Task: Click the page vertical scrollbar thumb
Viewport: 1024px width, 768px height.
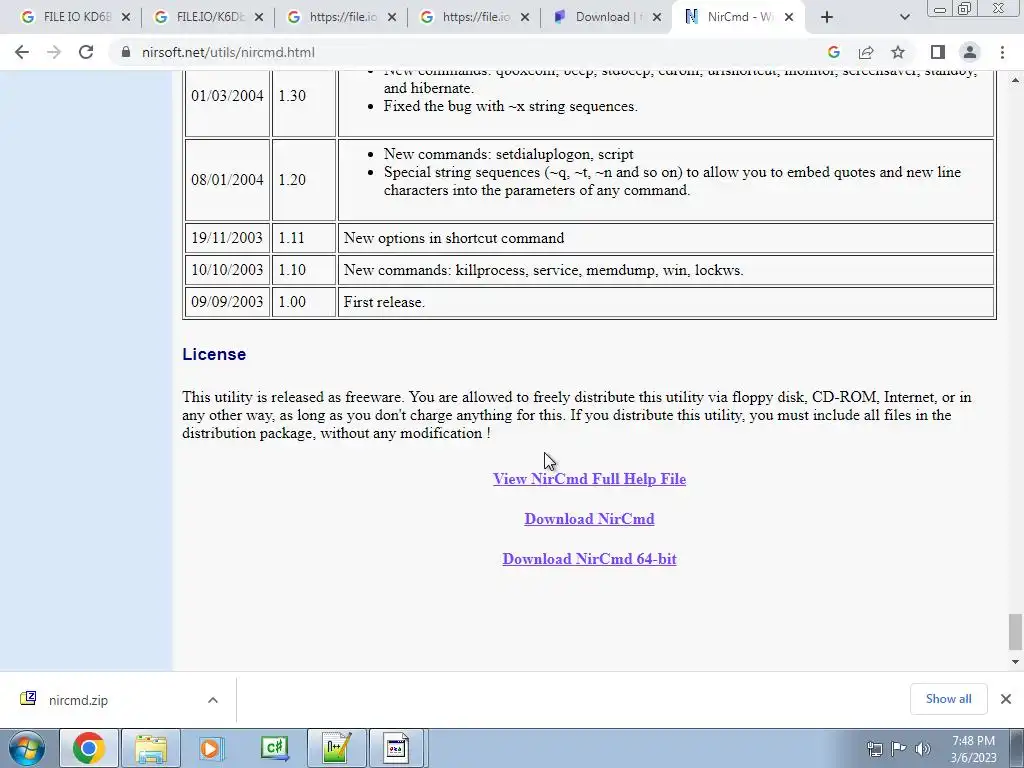Action: click(1015, 632)
